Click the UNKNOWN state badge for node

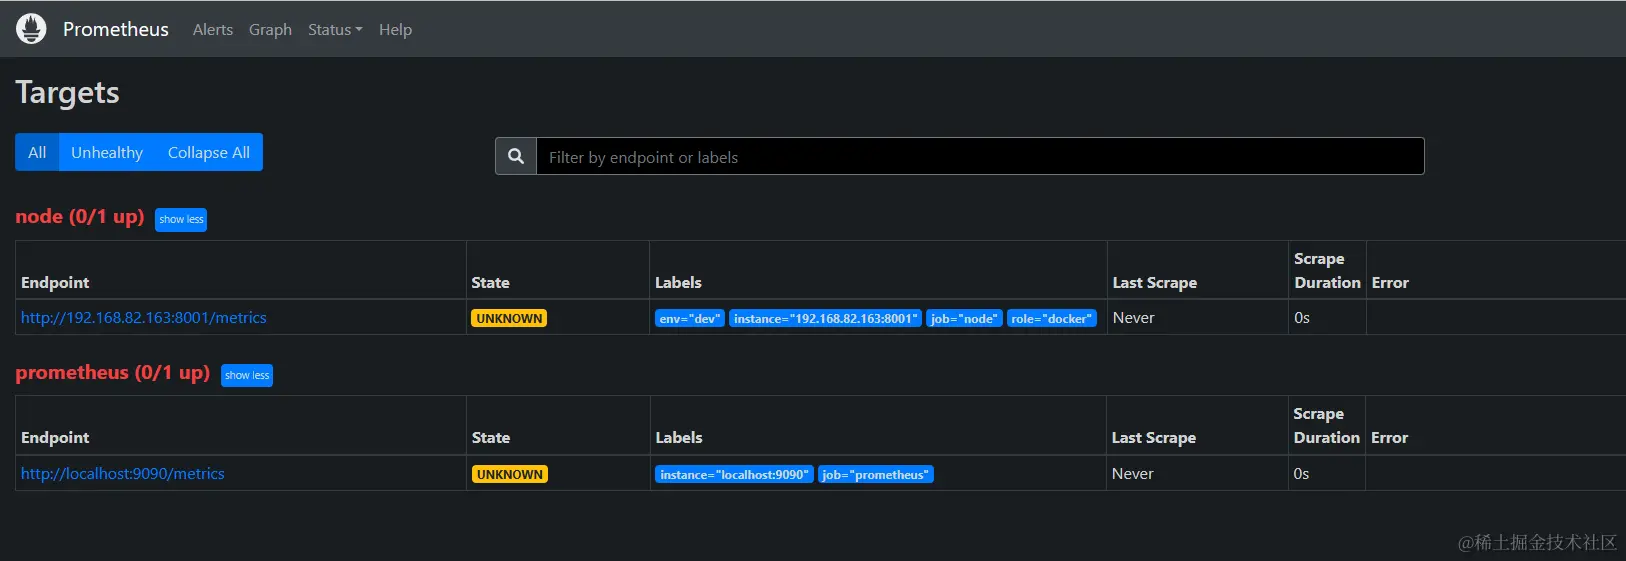point(509,318)
